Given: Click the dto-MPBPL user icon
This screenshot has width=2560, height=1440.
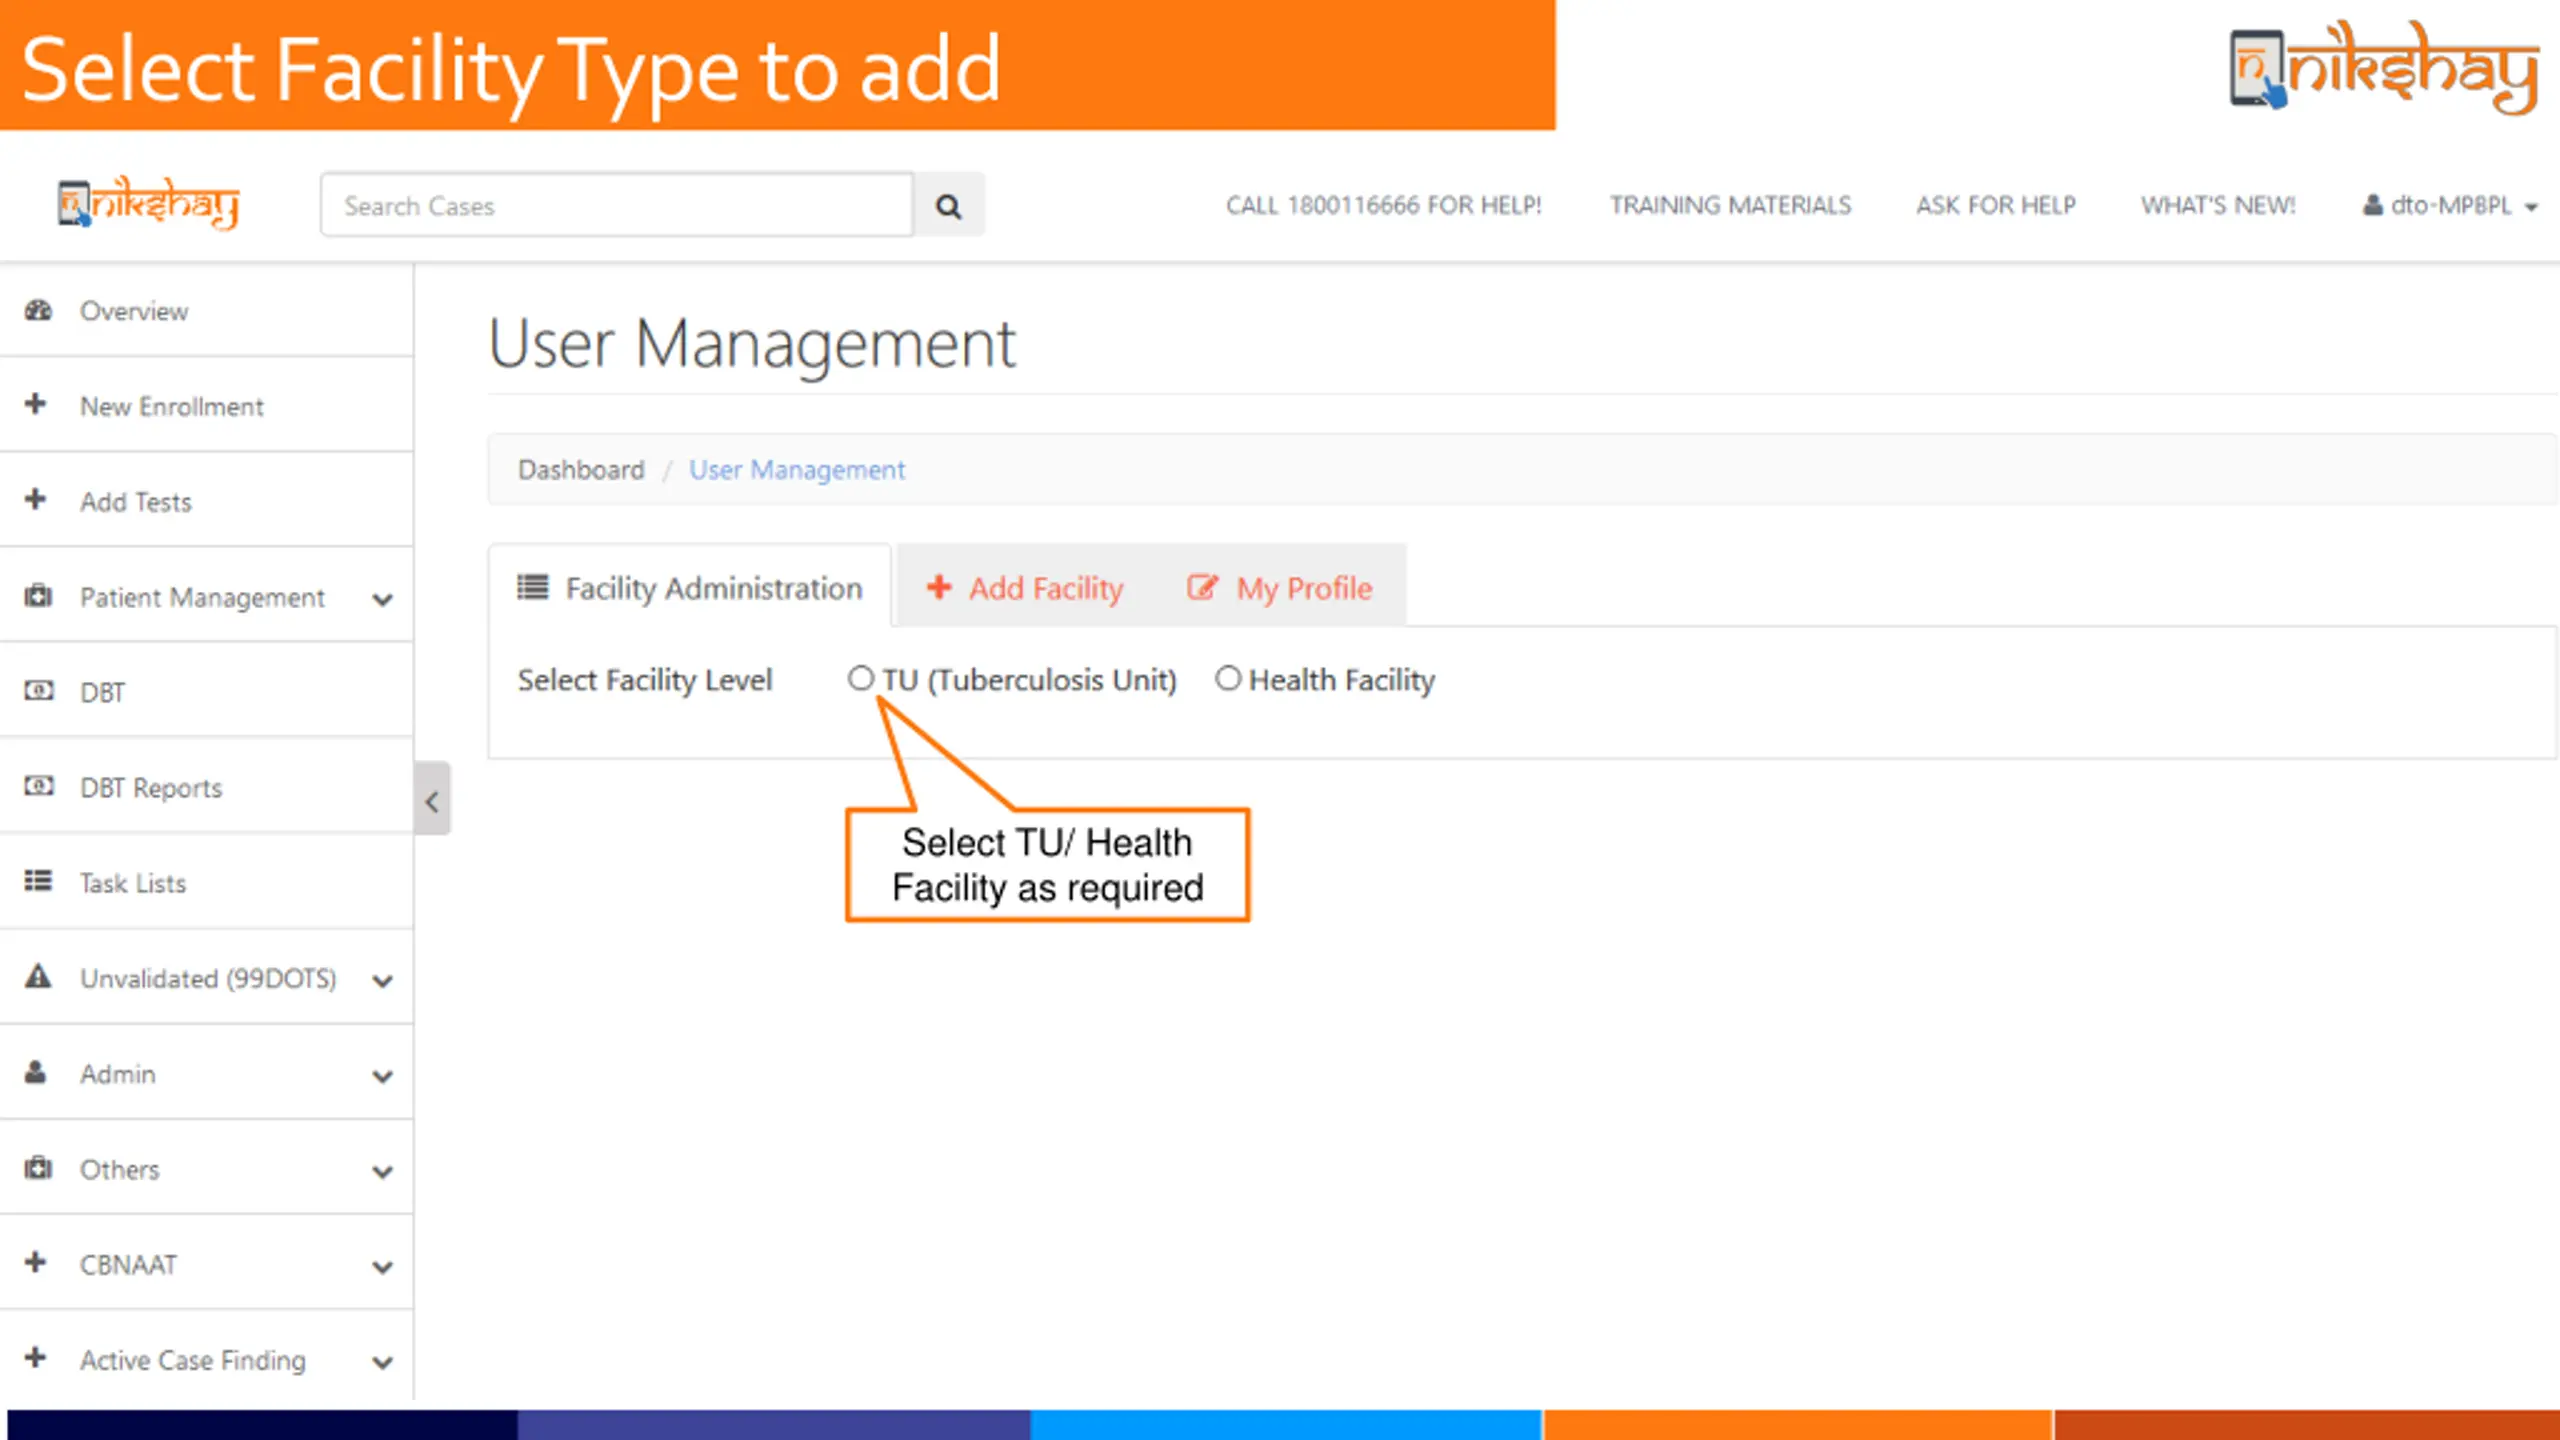Looking at the screenshot, I should [2373, 205].
